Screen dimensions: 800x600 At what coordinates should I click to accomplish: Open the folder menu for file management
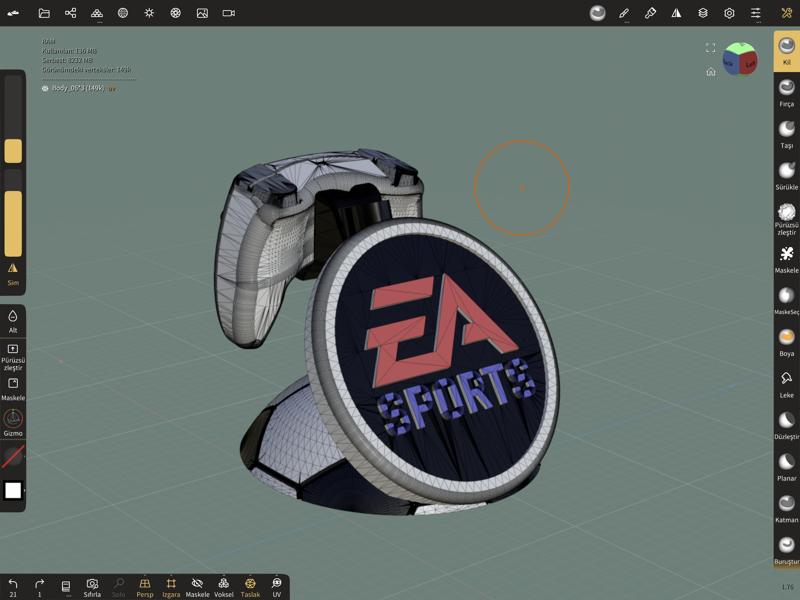click(42, 13)
